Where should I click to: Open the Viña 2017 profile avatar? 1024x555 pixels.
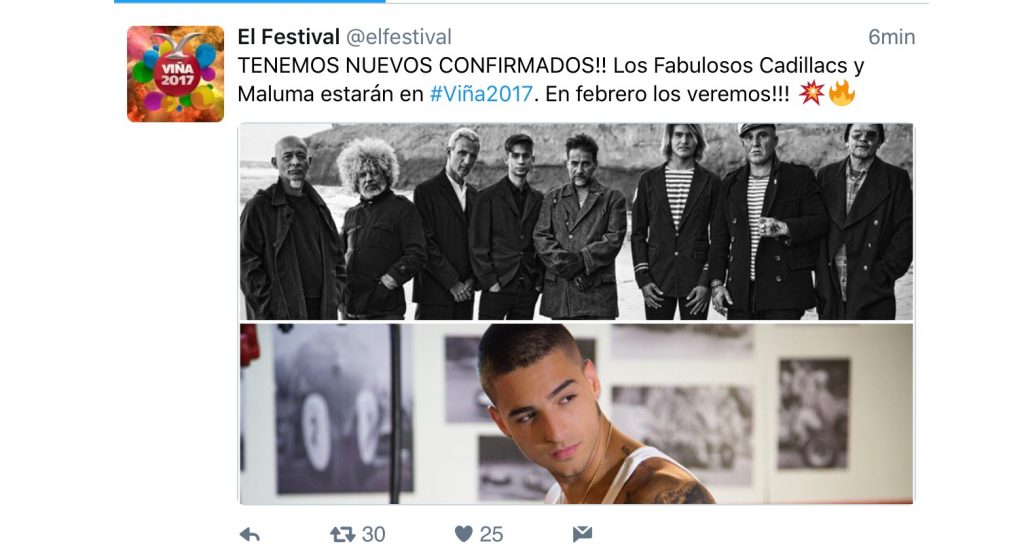coord(176,74)
